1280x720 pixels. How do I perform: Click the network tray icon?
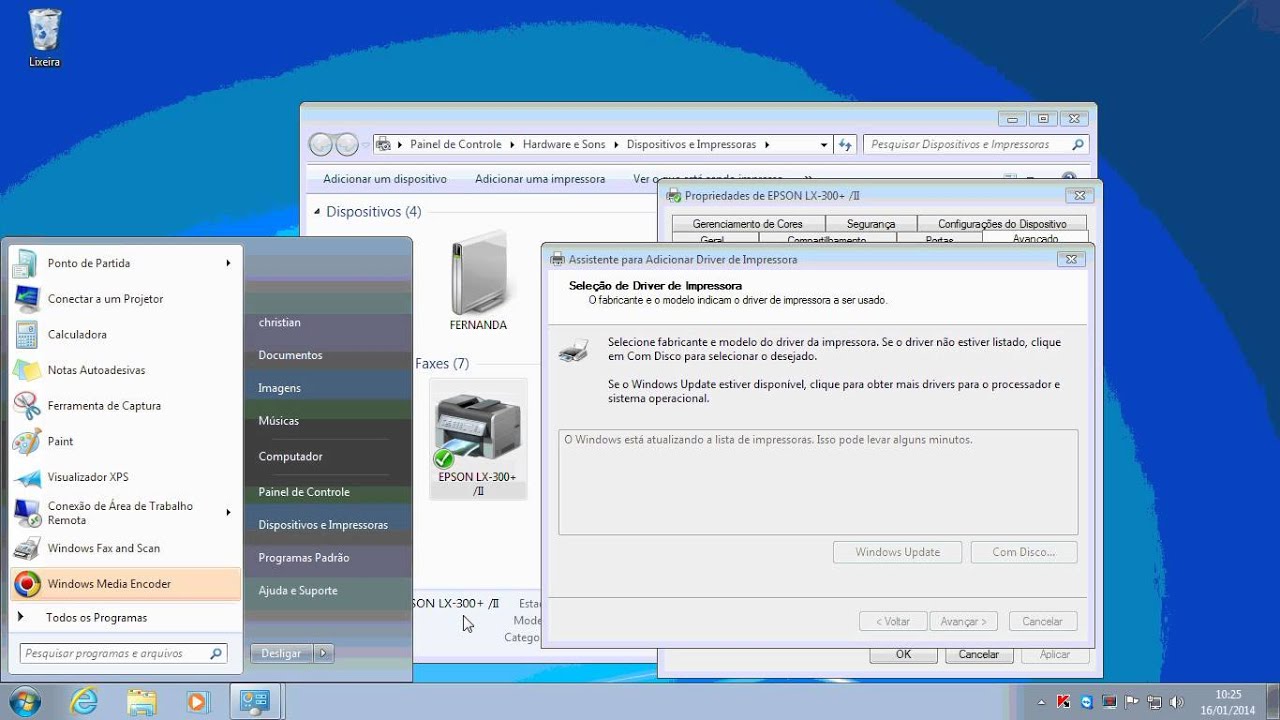tap(1153, 702)
